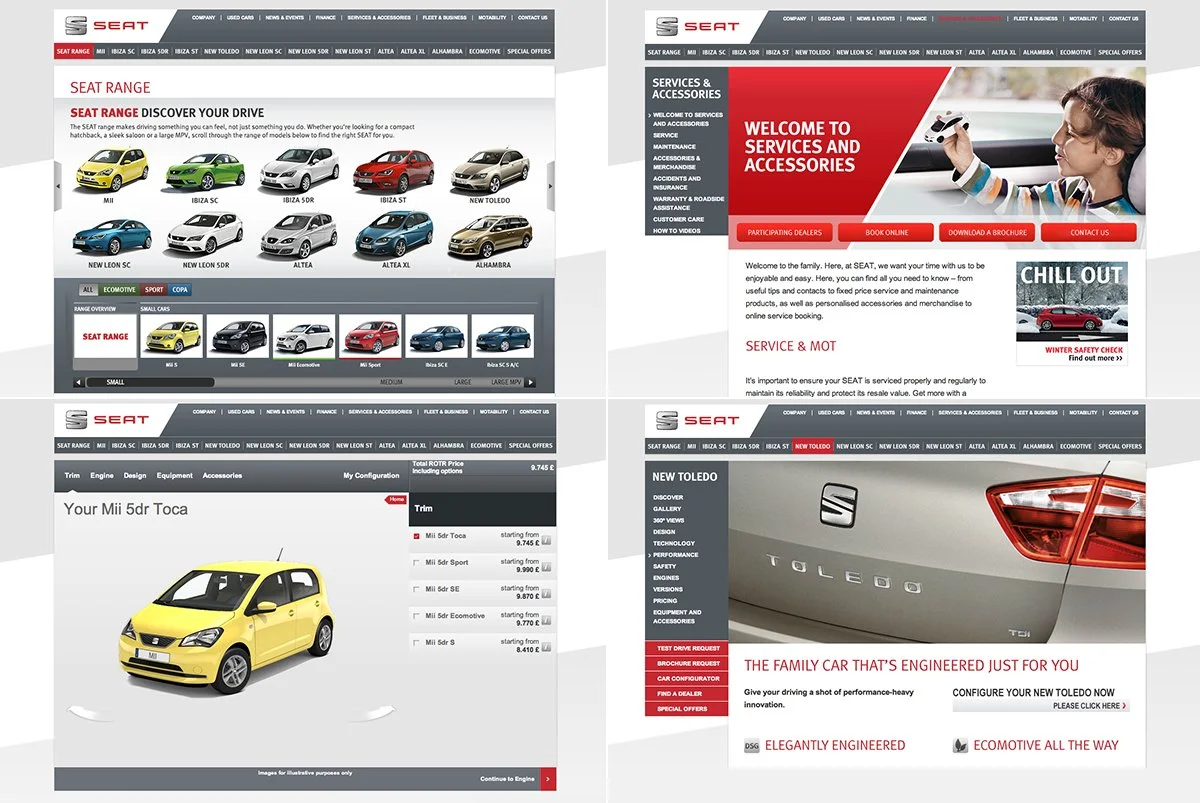The image size is (1200, 803).
Task: Open the Mii Sport thumbnail in small cars
Action: pos(369,336)
